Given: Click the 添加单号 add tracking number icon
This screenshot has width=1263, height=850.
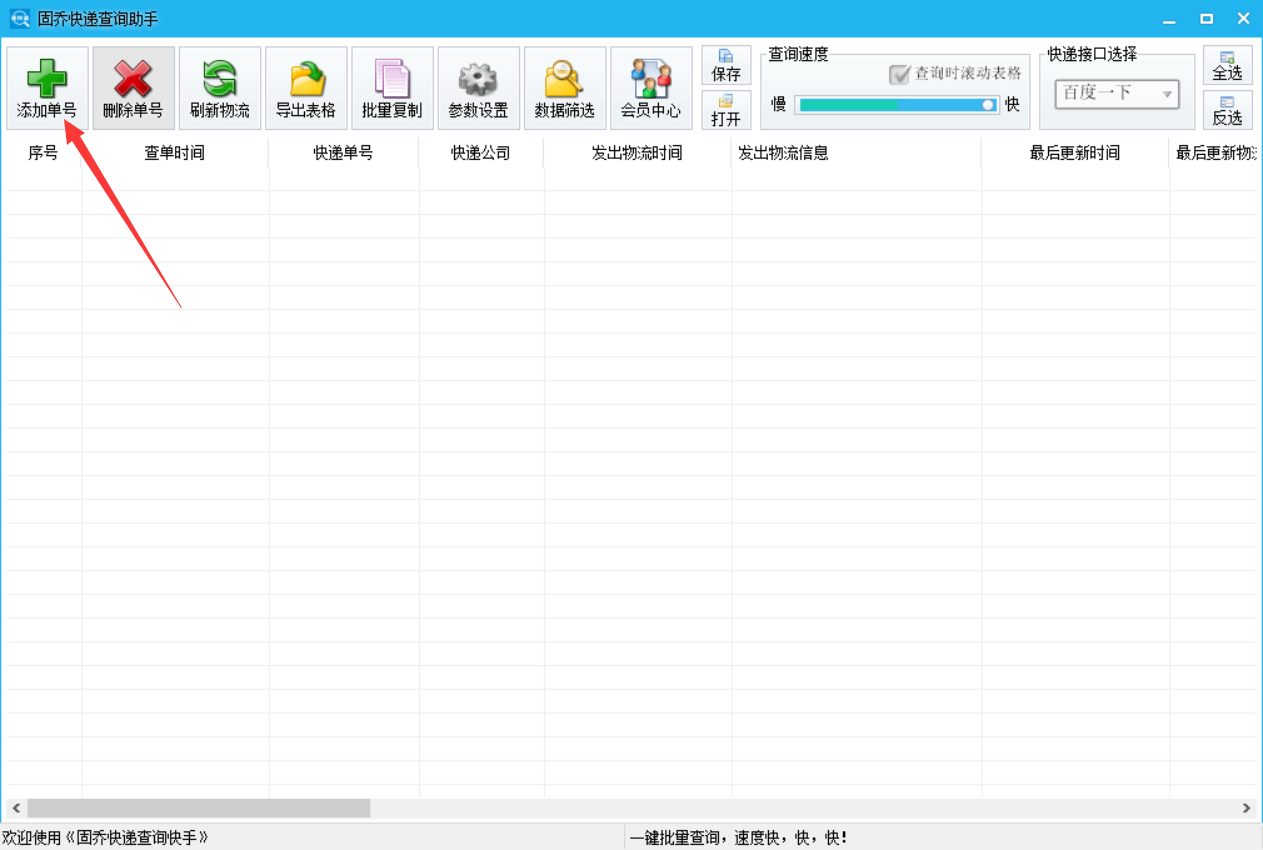Looking at the screenshot, I should (x=47, y=87).
